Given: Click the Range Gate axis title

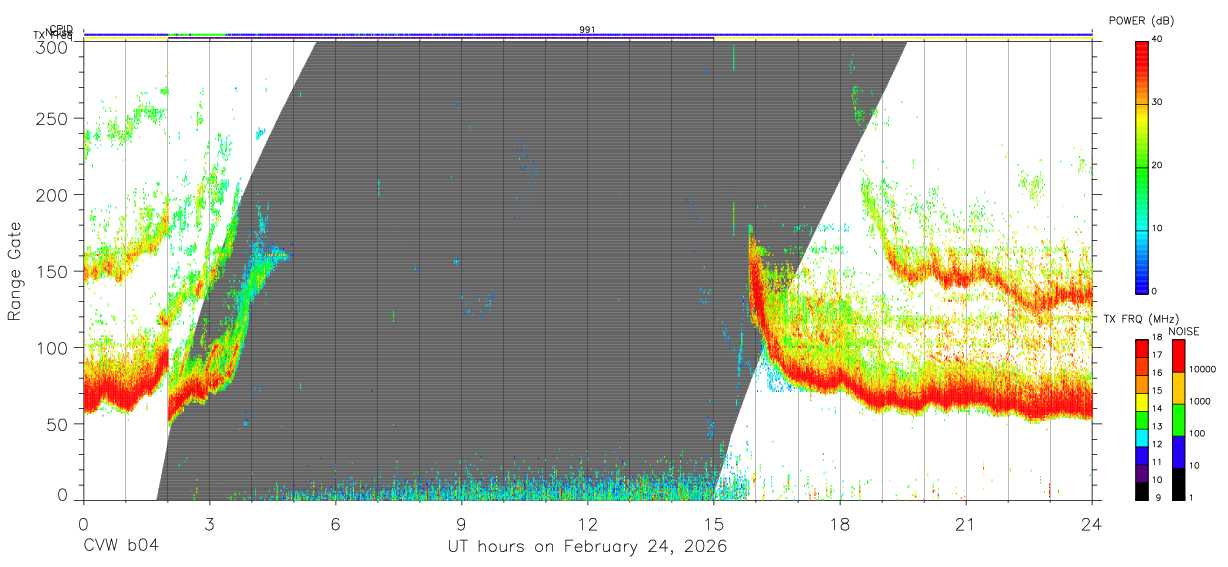Looking at the screenshot, I should click(16, 271).
